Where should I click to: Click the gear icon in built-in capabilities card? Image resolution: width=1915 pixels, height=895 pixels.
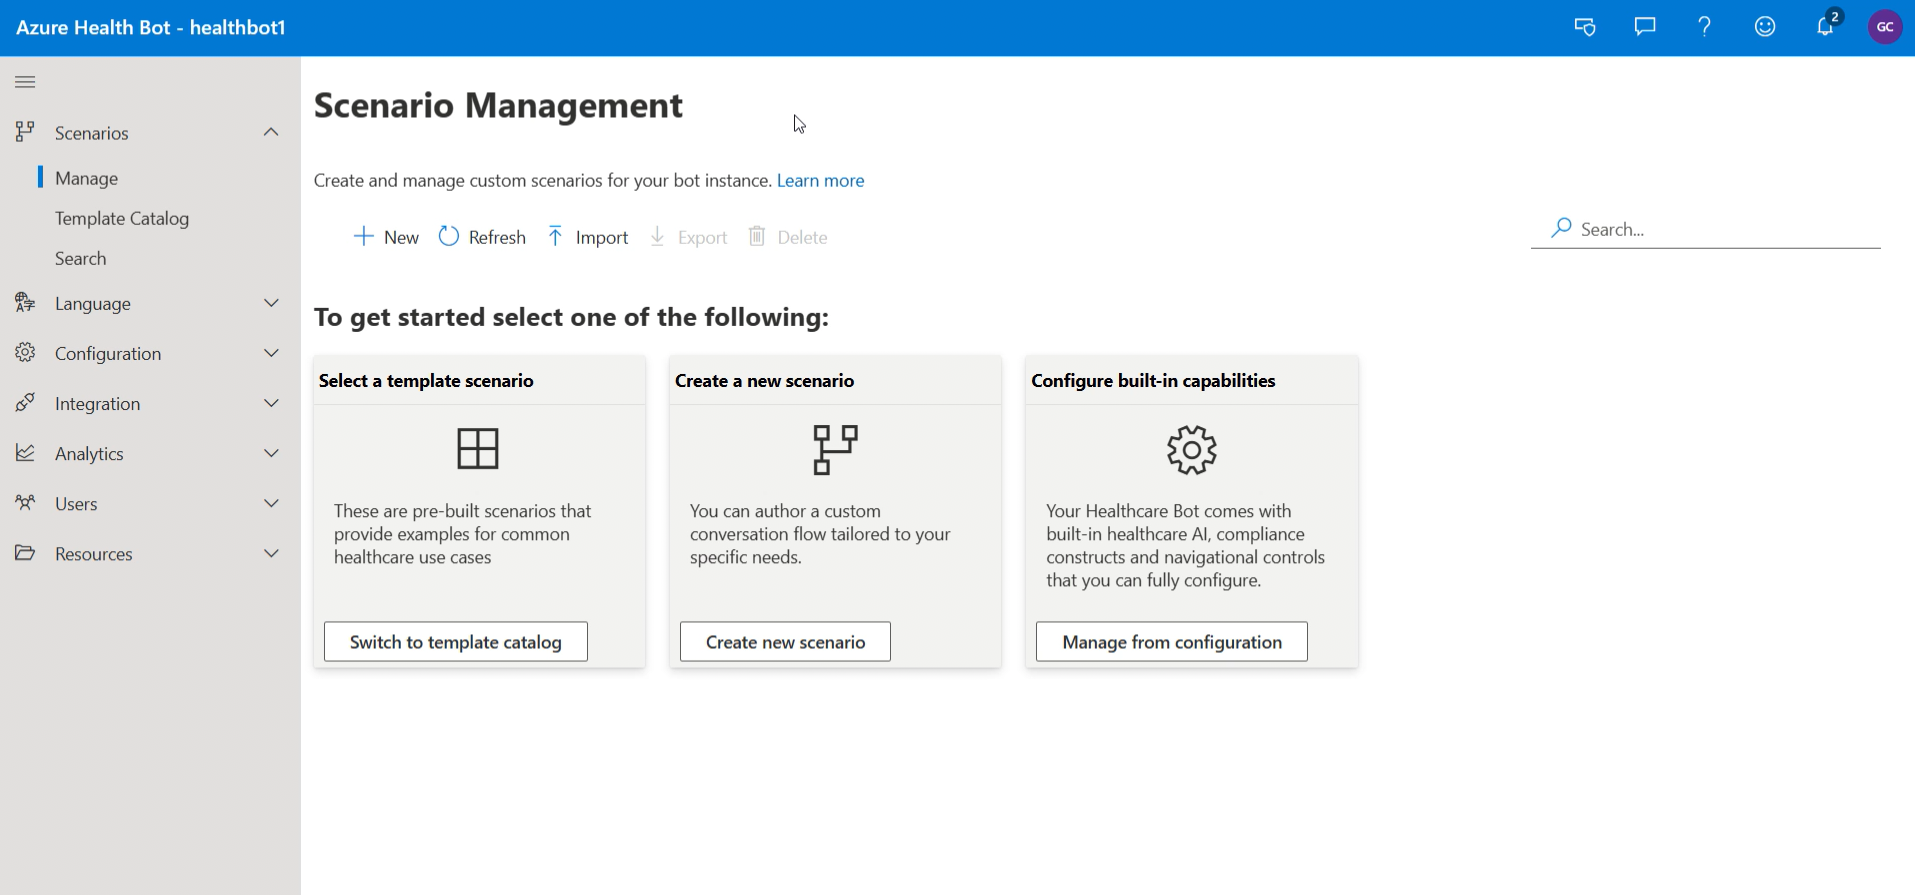[x=1192, y=450]
